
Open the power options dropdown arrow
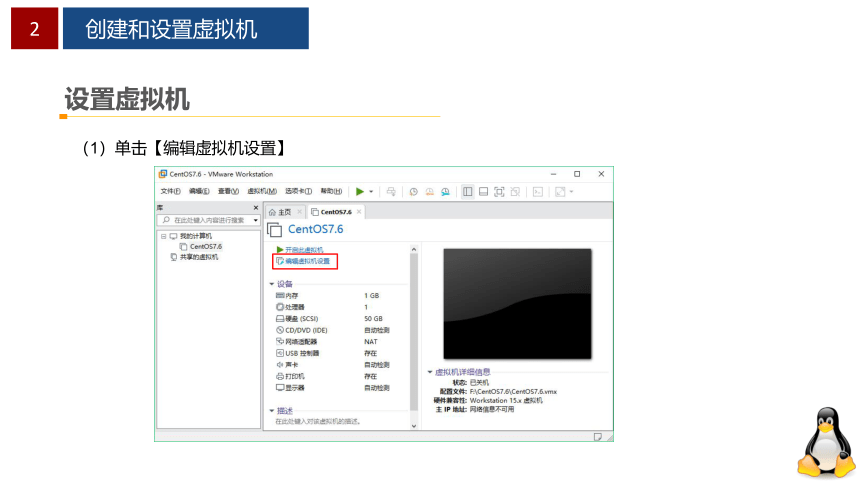click(371, 192)
